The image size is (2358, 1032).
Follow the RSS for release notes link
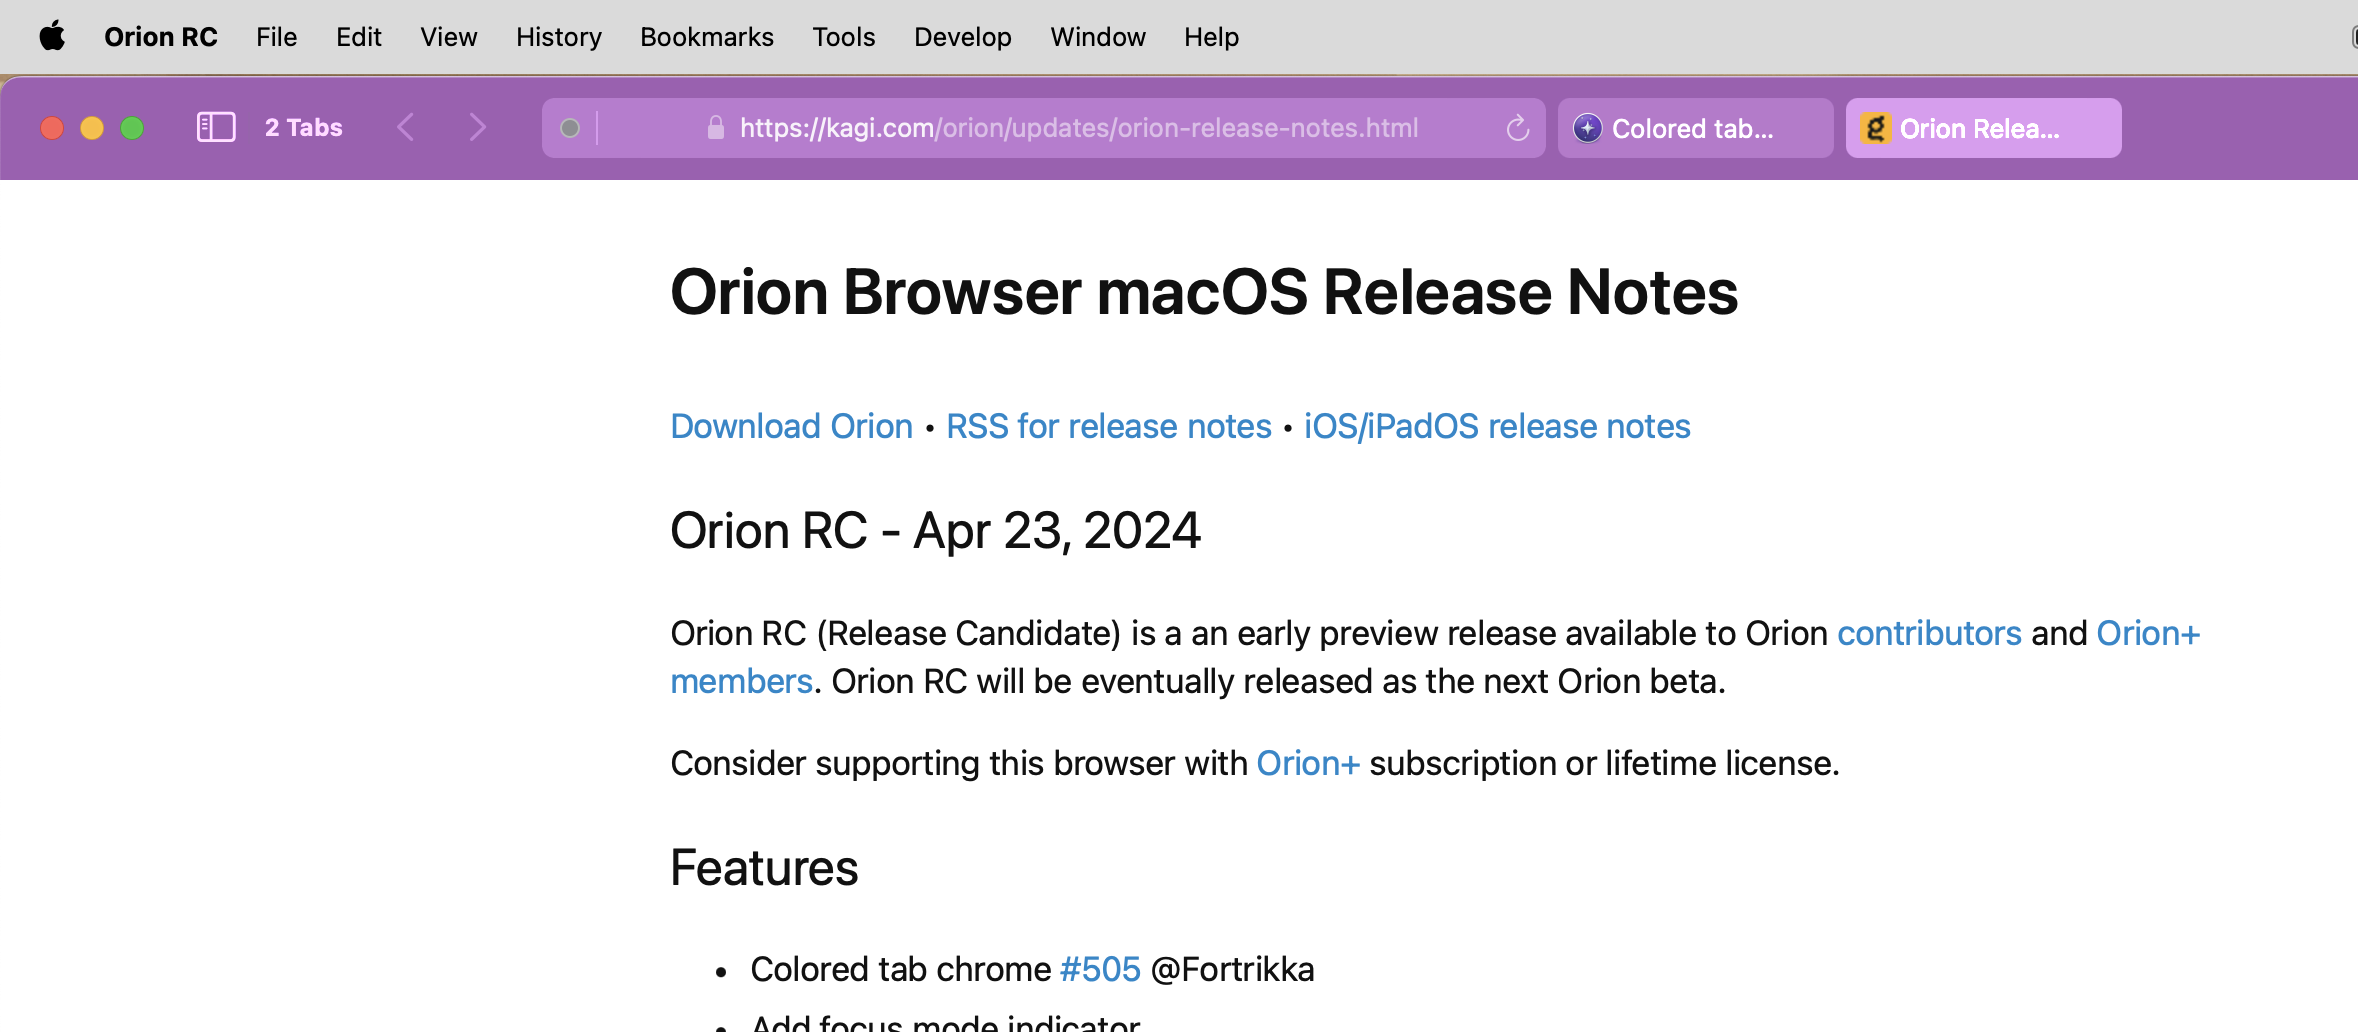[1108, 426]
